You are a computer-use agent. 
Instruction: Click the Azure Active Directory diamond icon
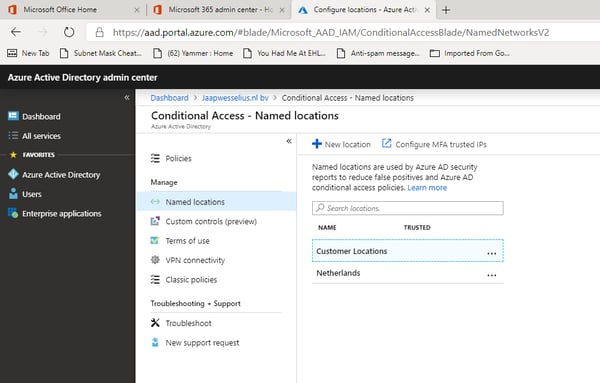pos(13,174)
